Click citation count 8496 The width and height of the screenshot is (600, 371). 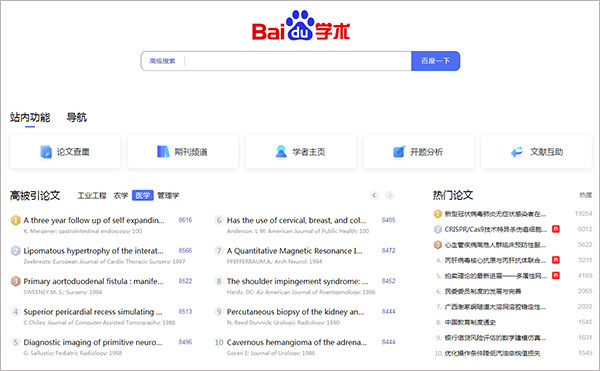(185, 342)
